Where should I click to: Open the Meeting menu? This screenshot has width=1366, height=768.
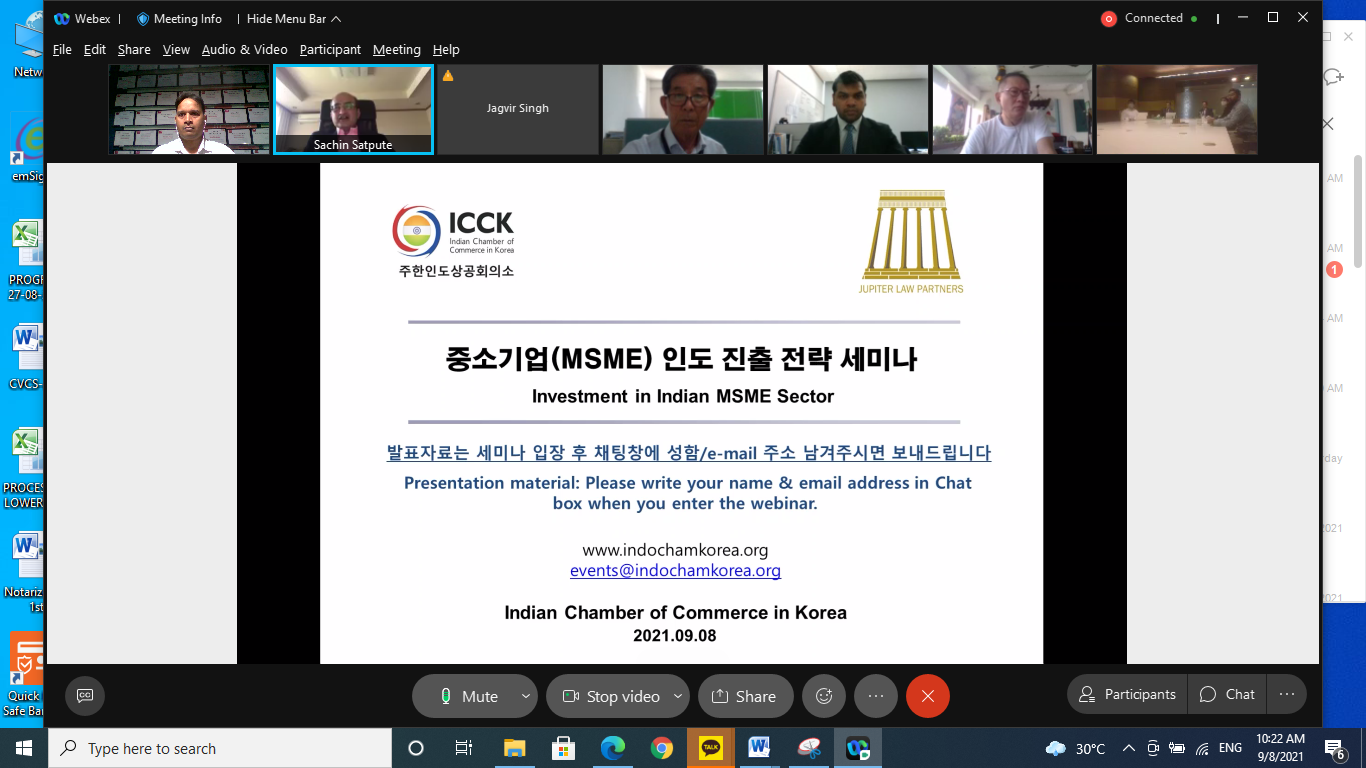point(397,49)
